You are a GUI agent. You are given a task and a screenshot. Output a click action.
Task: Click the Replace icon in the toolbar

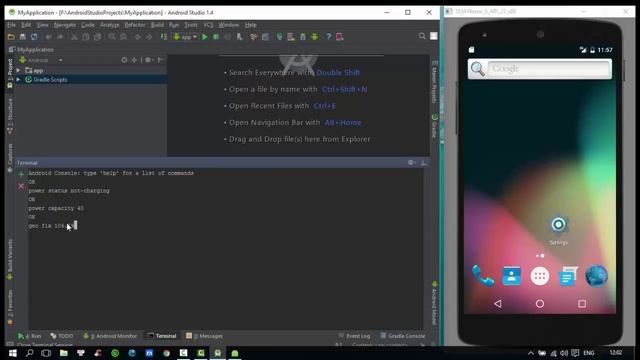click(x=123, y=37)
